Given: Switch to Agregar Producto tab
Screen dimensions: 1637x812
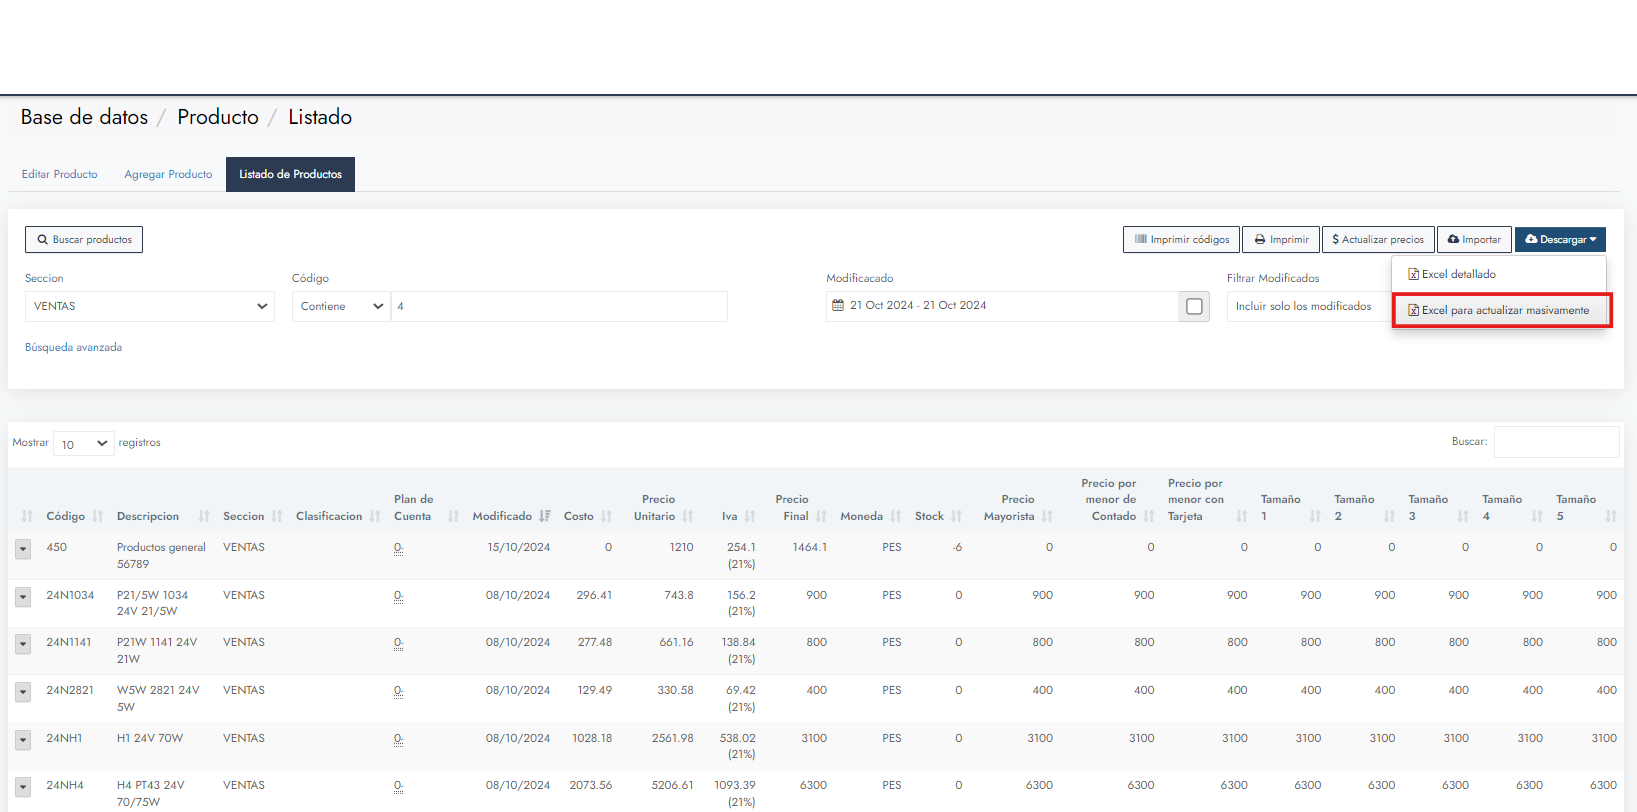Looking at the screenshot, I should point(168,174).
